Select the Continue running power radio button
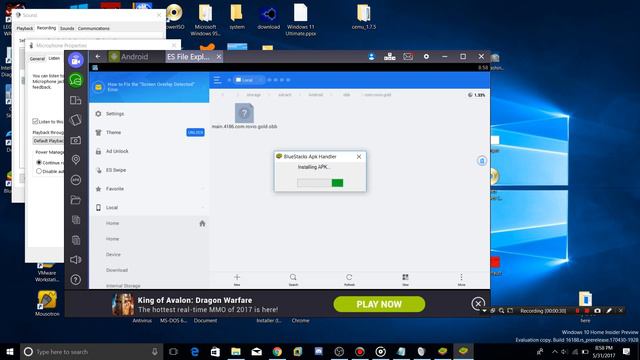The height and width of the screenshot is (360, 640). 39,162
